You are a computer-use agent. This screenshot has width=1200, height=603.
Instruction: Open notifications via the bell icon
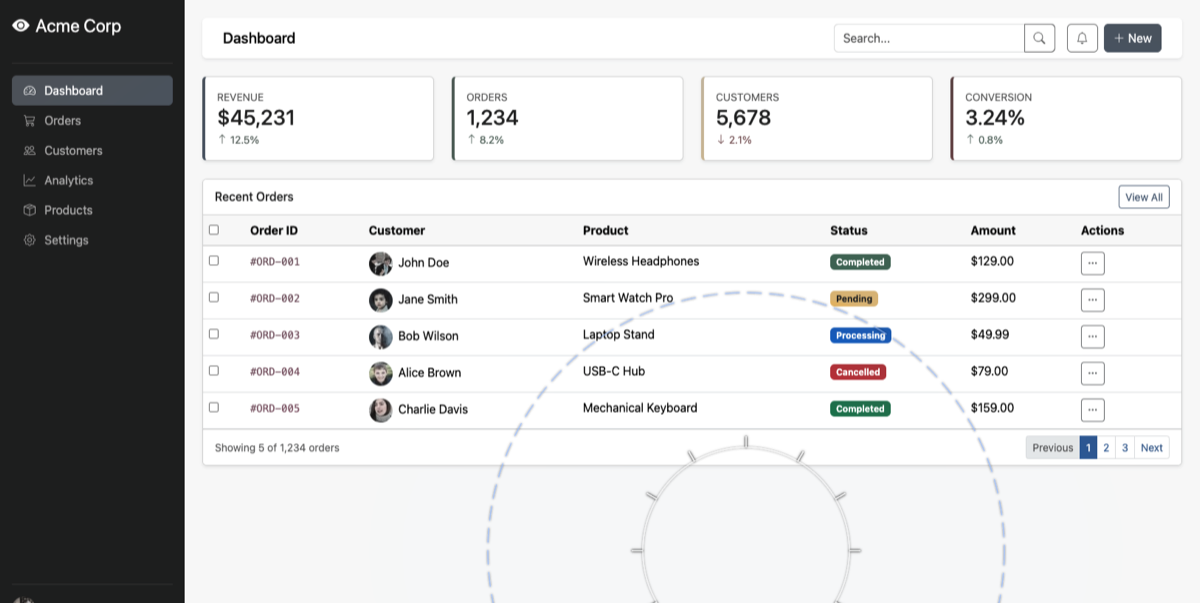click(1082, 38)
